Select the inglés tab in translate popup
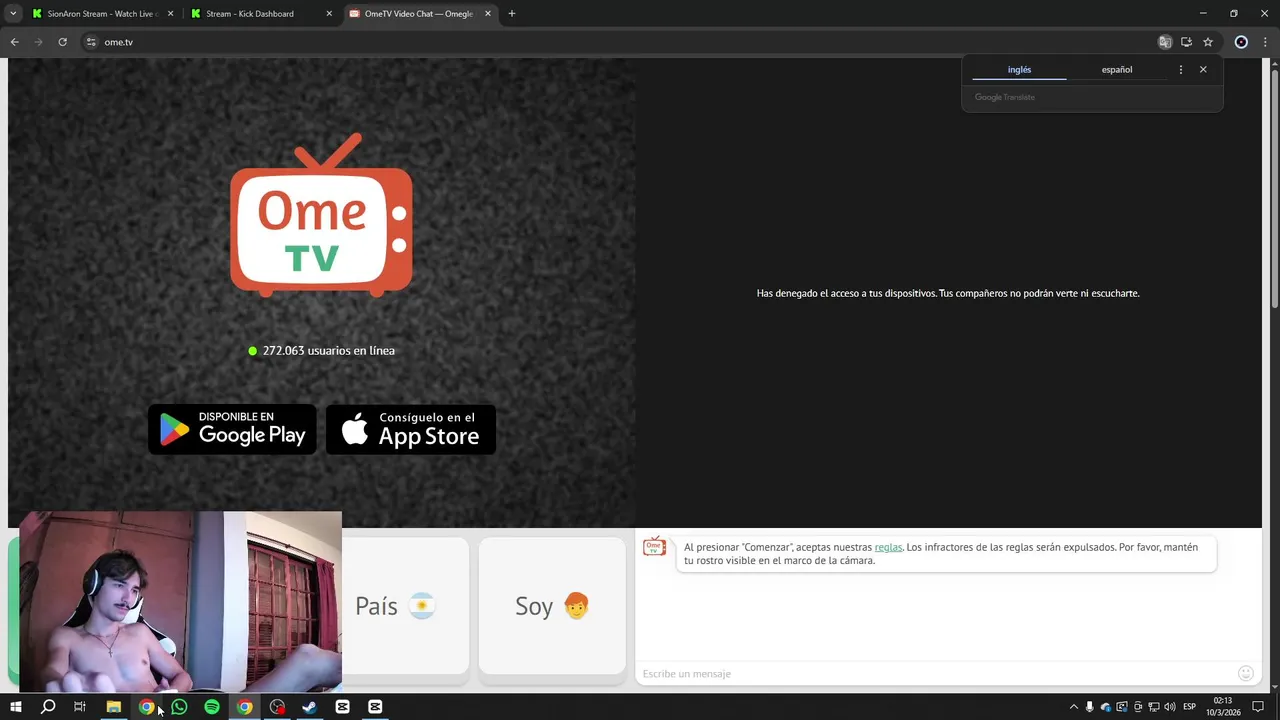Viewport: 1280px width, 720px height. tap(1019, 70)
